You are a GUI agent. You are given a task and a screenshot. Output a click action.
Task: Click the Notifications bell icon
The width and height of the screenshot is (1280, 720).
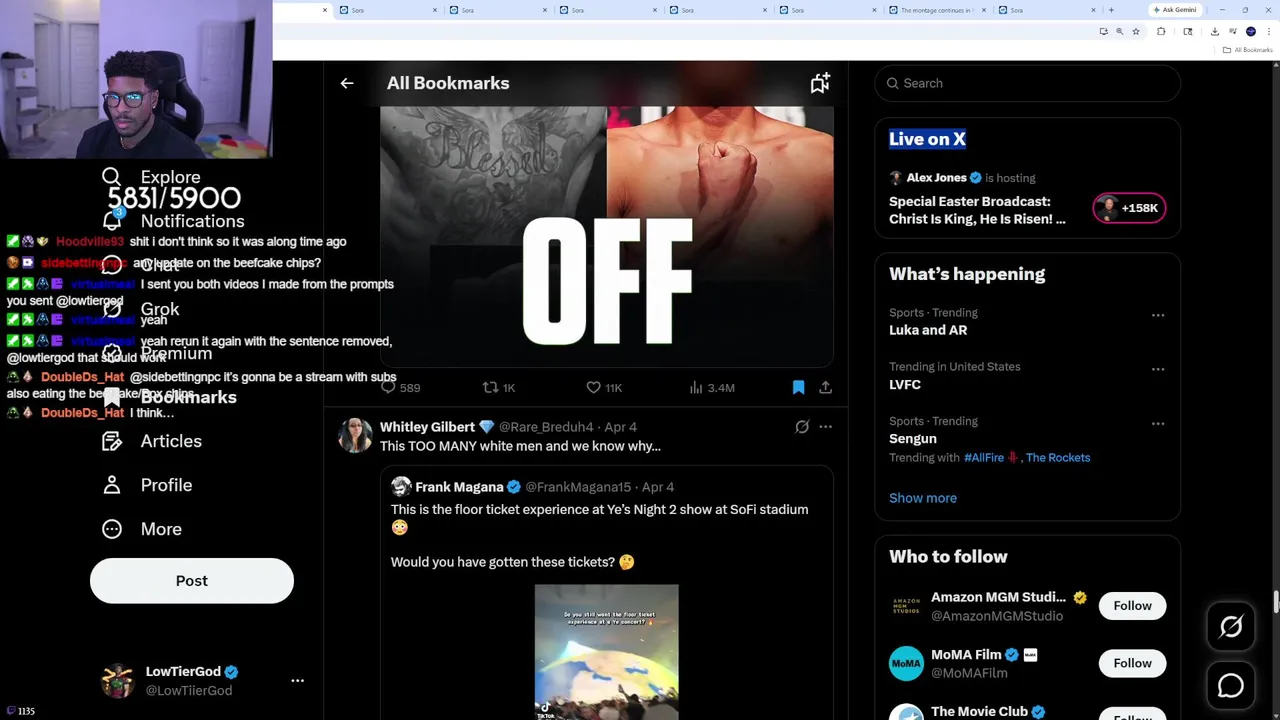(x=112, y=221)
